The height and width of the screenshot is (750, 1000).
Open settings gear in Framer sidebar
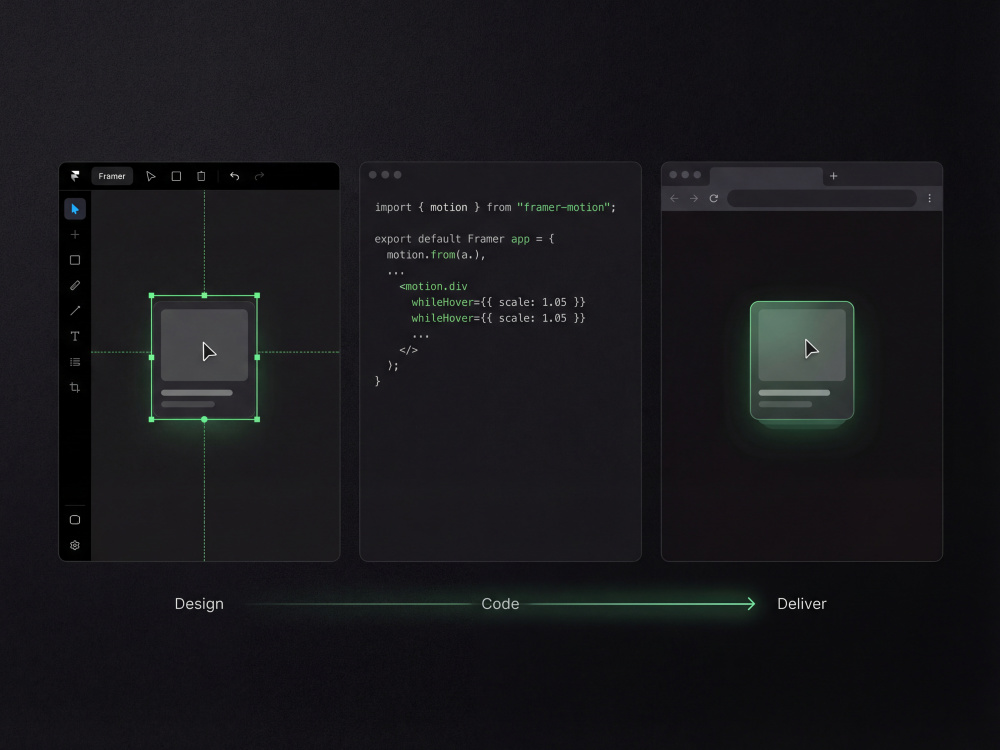pos(75,545)
